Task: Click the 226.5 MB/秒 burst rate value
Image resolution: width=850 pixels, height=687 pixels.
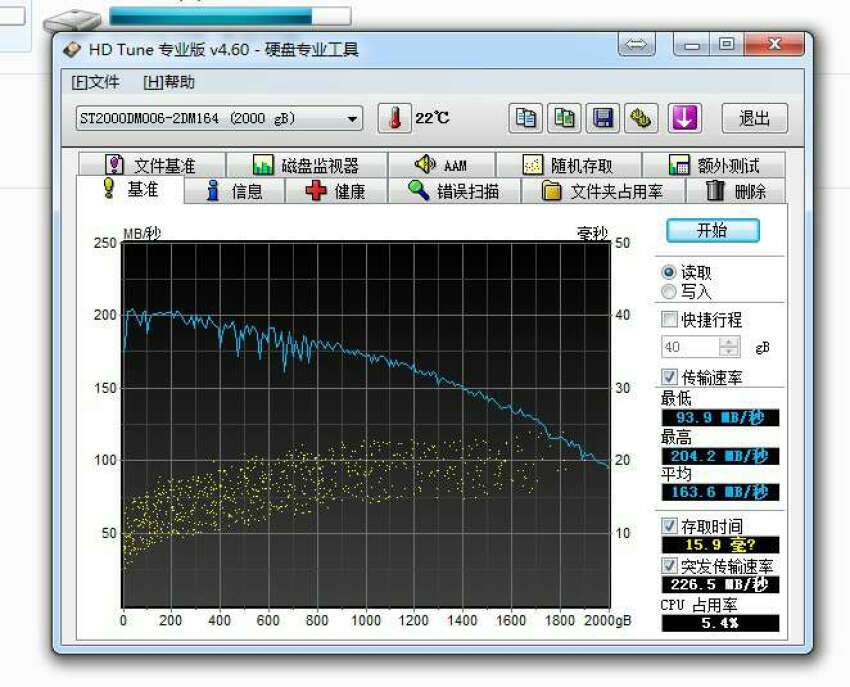Action: [720, 585]
